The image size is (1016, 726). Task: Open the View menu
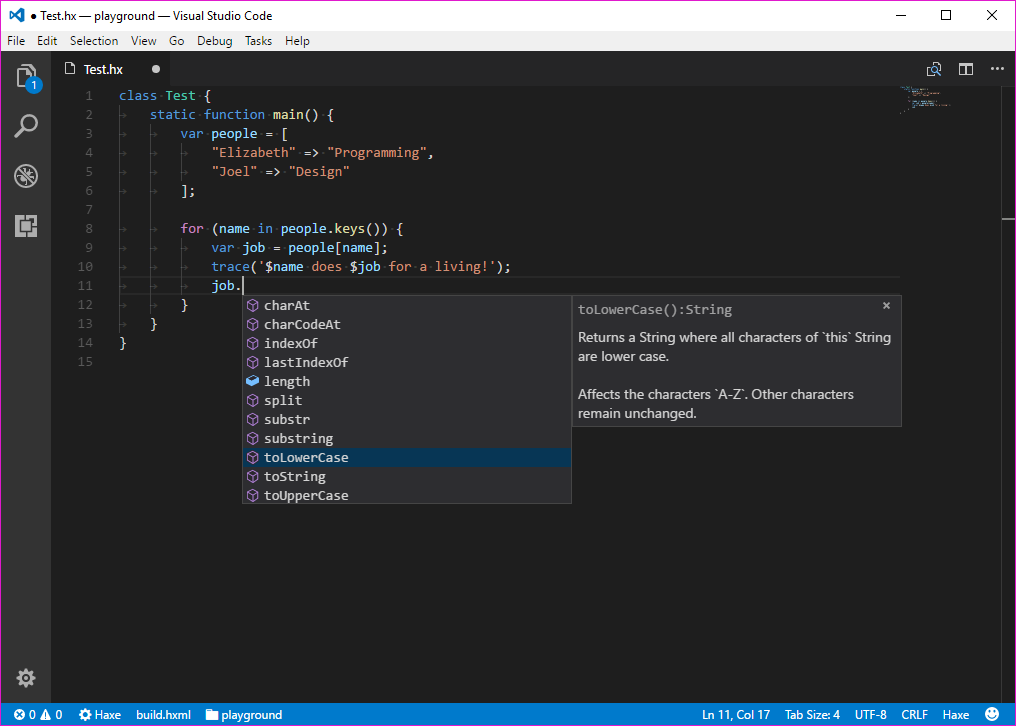tap(143, 41)
